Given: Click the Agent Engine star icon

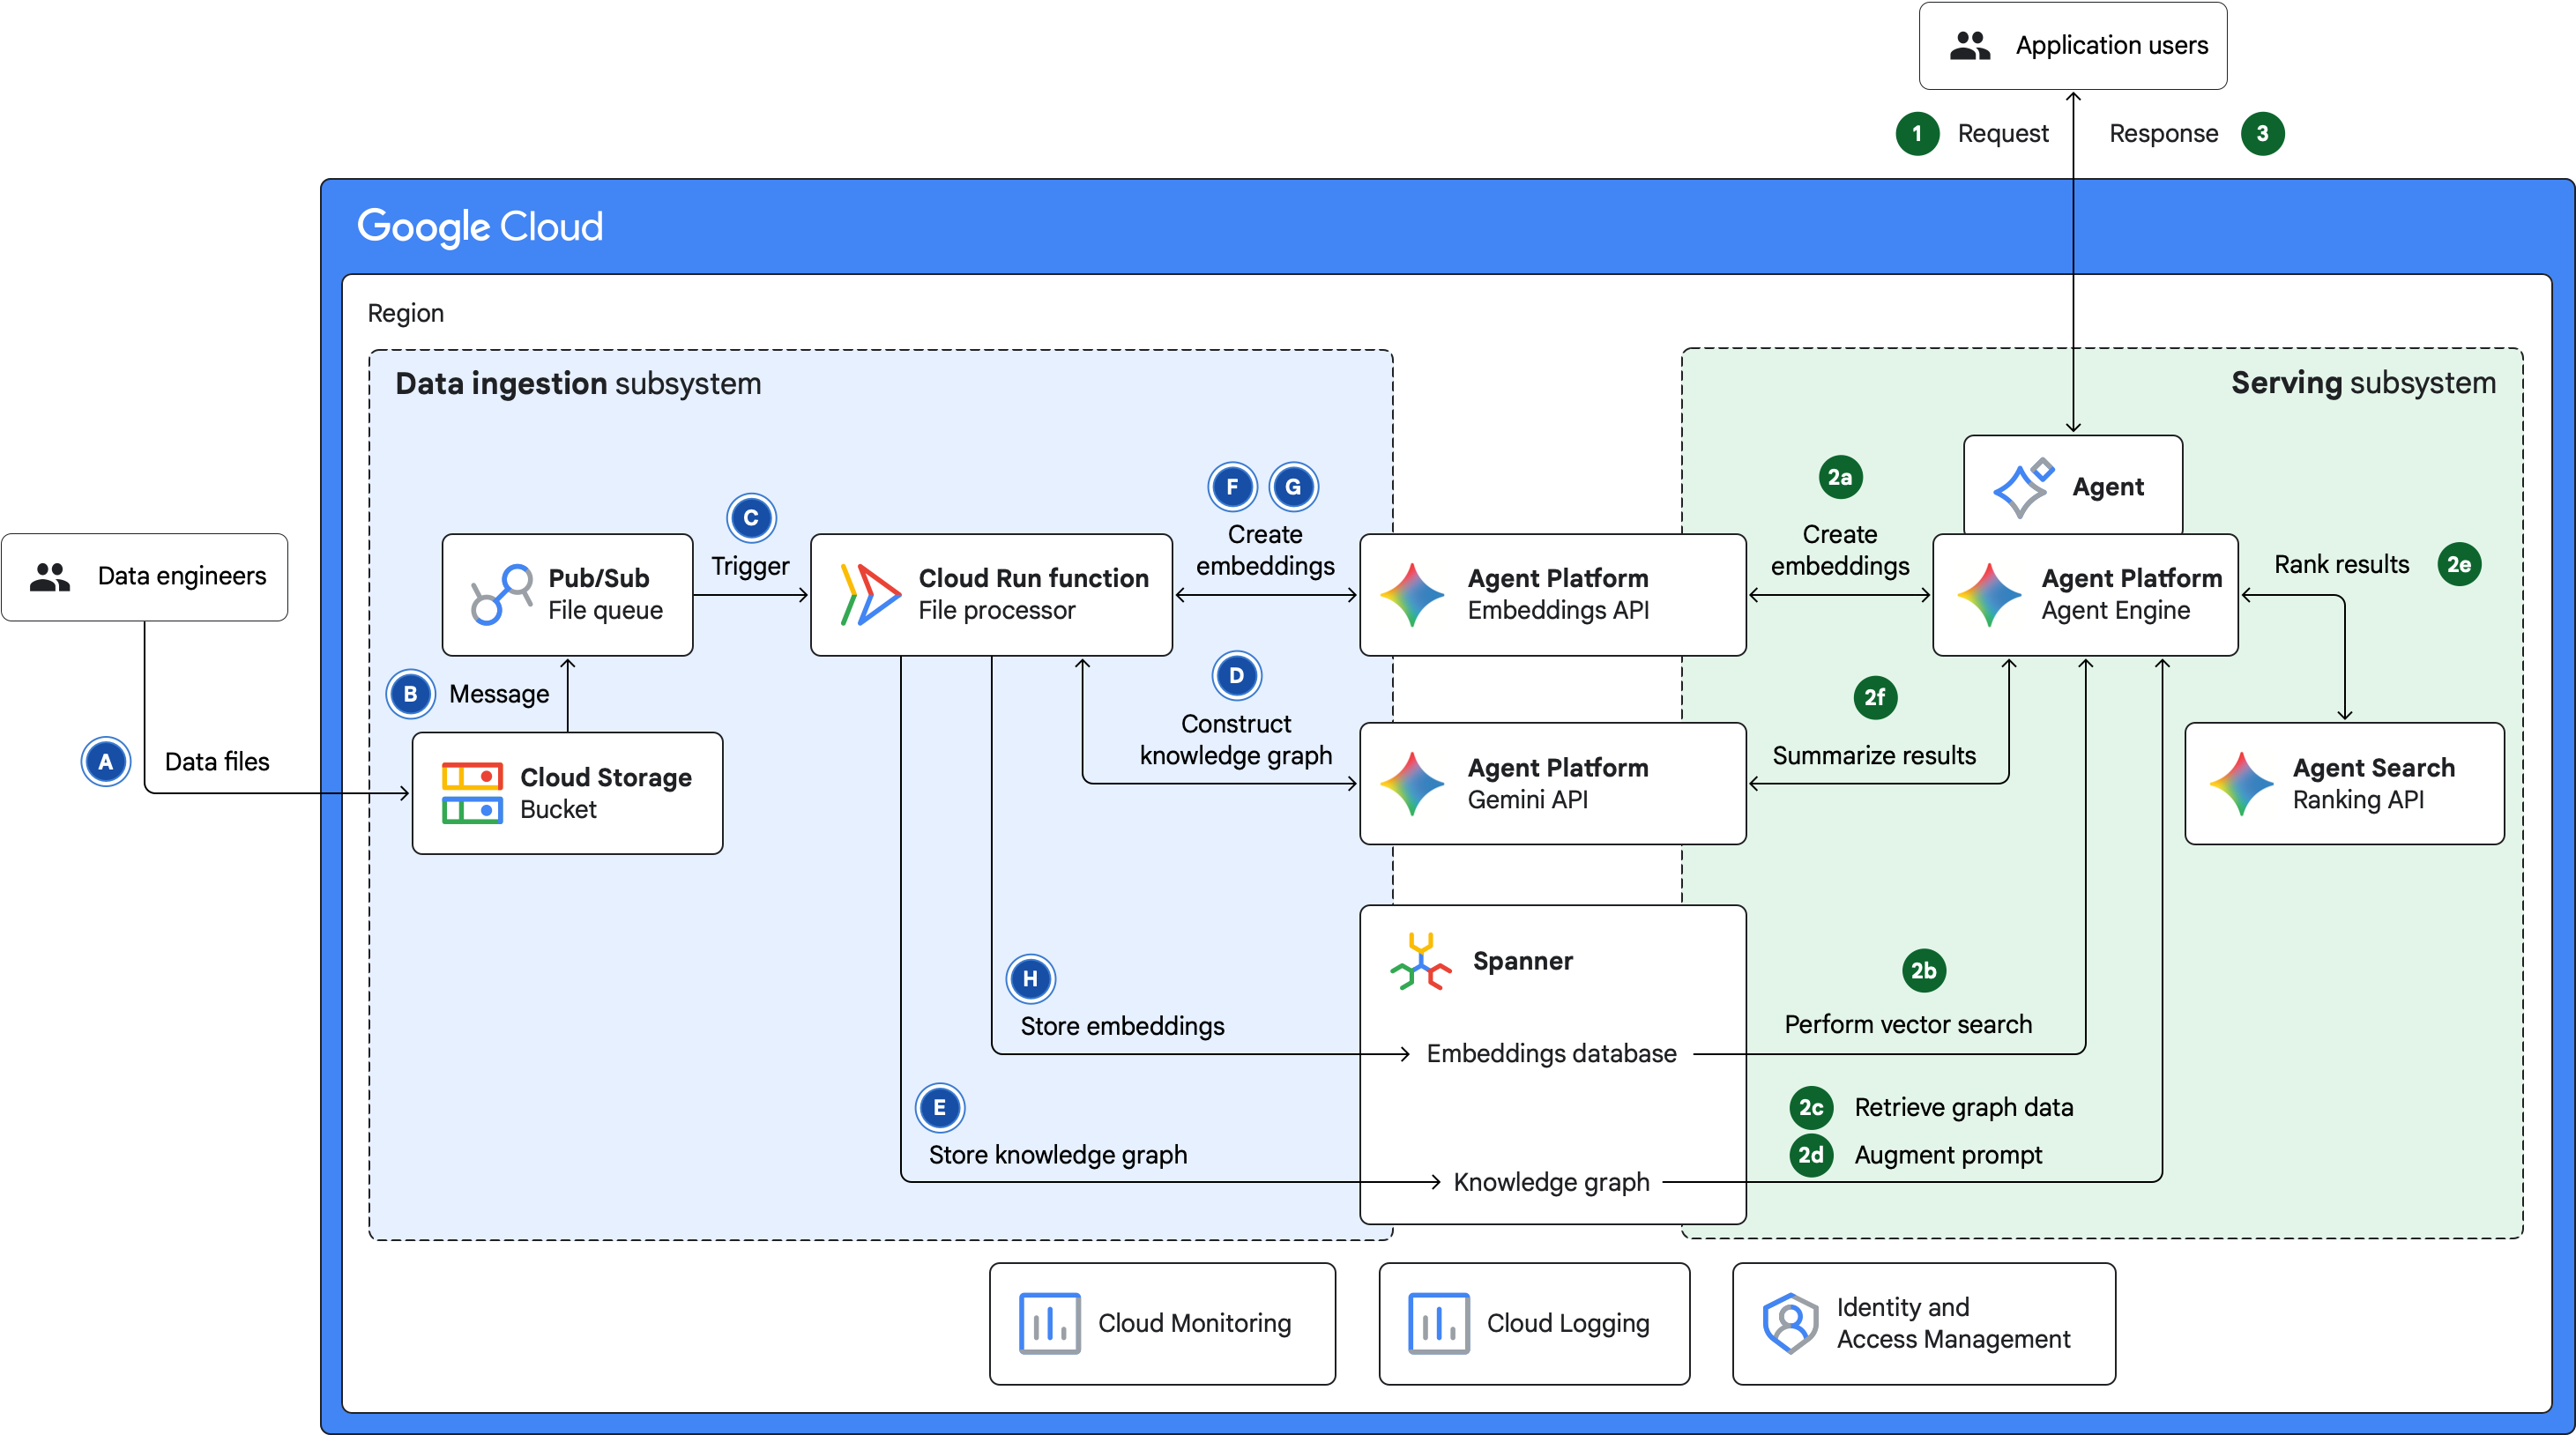Looking at the screenshot, I should (1988, 595).
